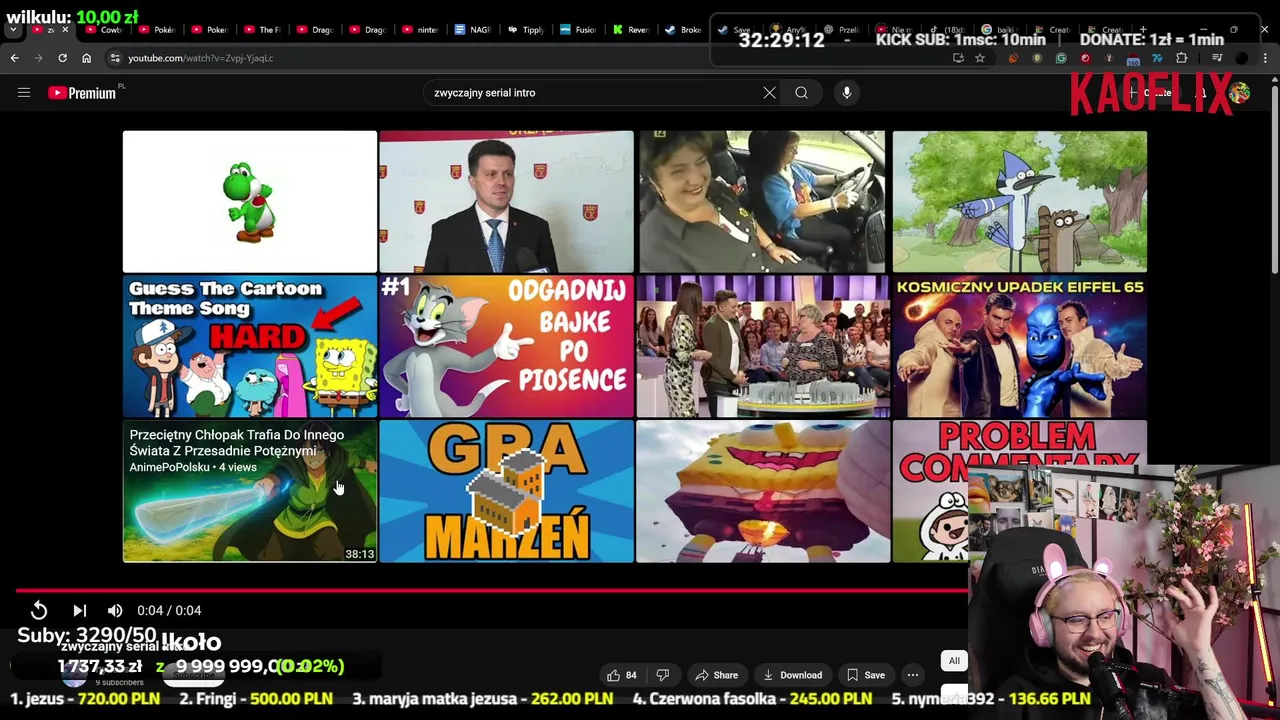Clear the search box with X
This screenshot has height=720, width=1280.
(x=769, y=93)
